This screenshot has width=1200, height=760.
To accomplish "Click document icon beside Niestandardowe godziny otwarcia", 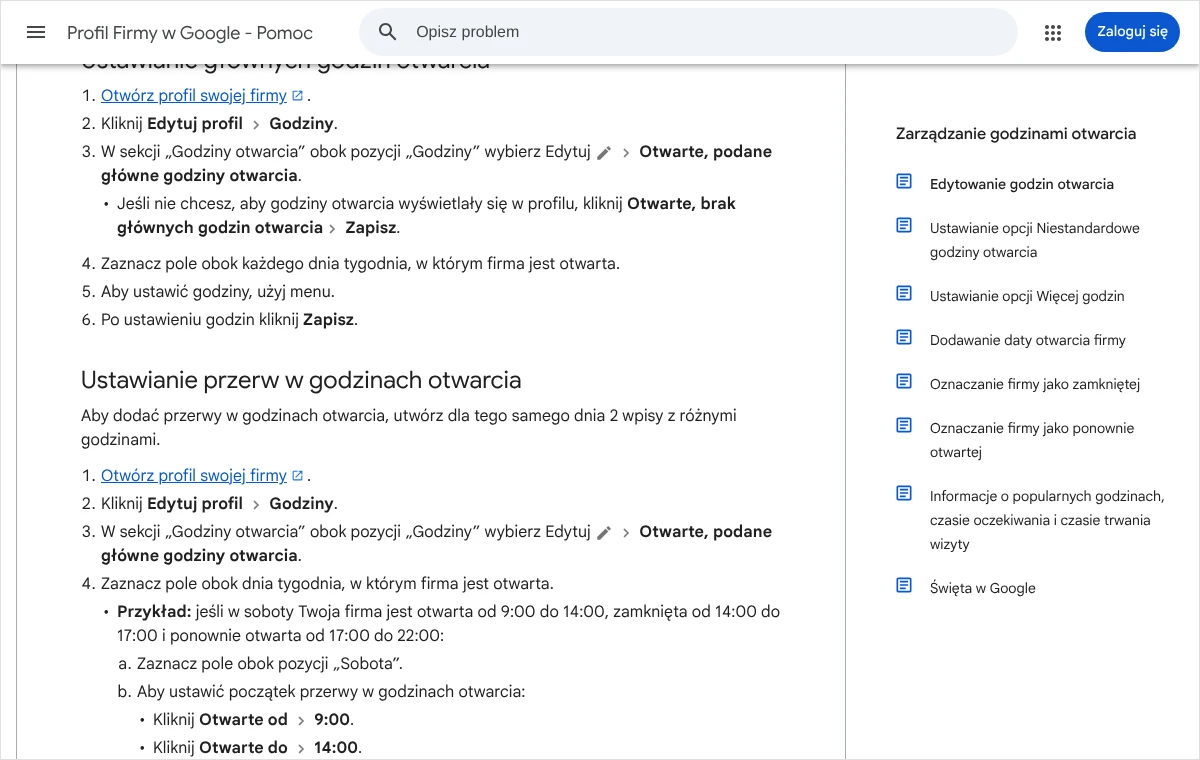I will click(x=904, y=226).
